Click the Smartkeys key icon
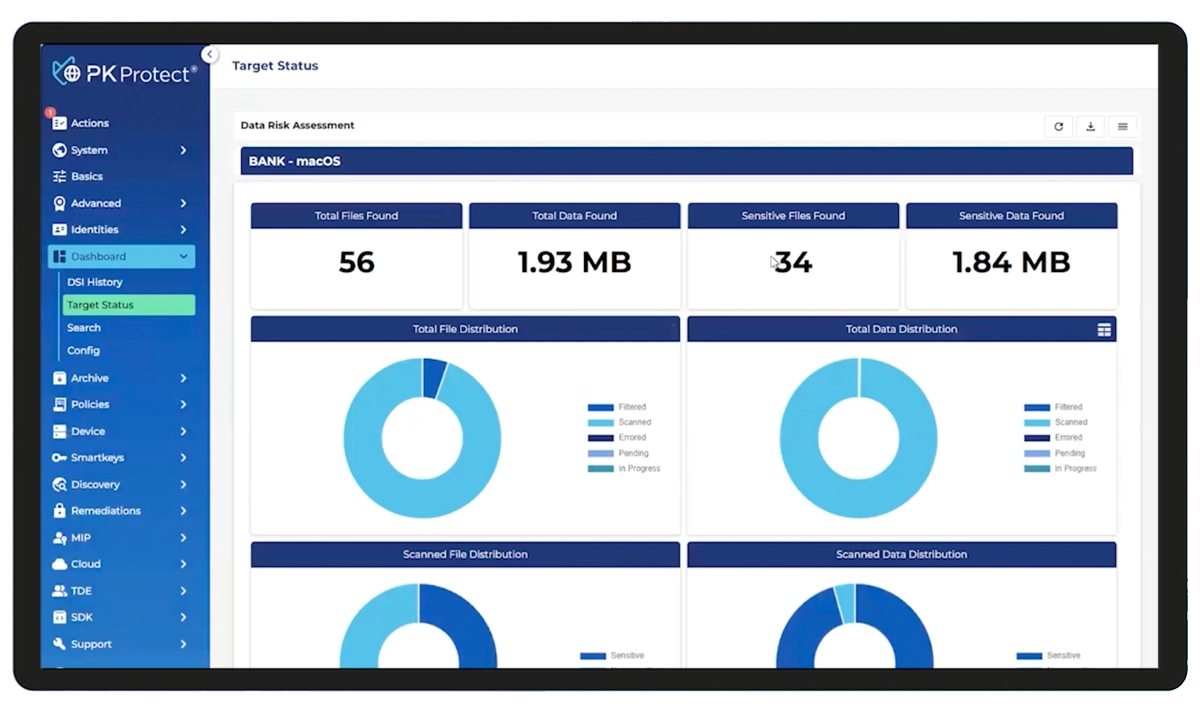The width and height of the screenshot is (1200, 709). click(59, 457)
